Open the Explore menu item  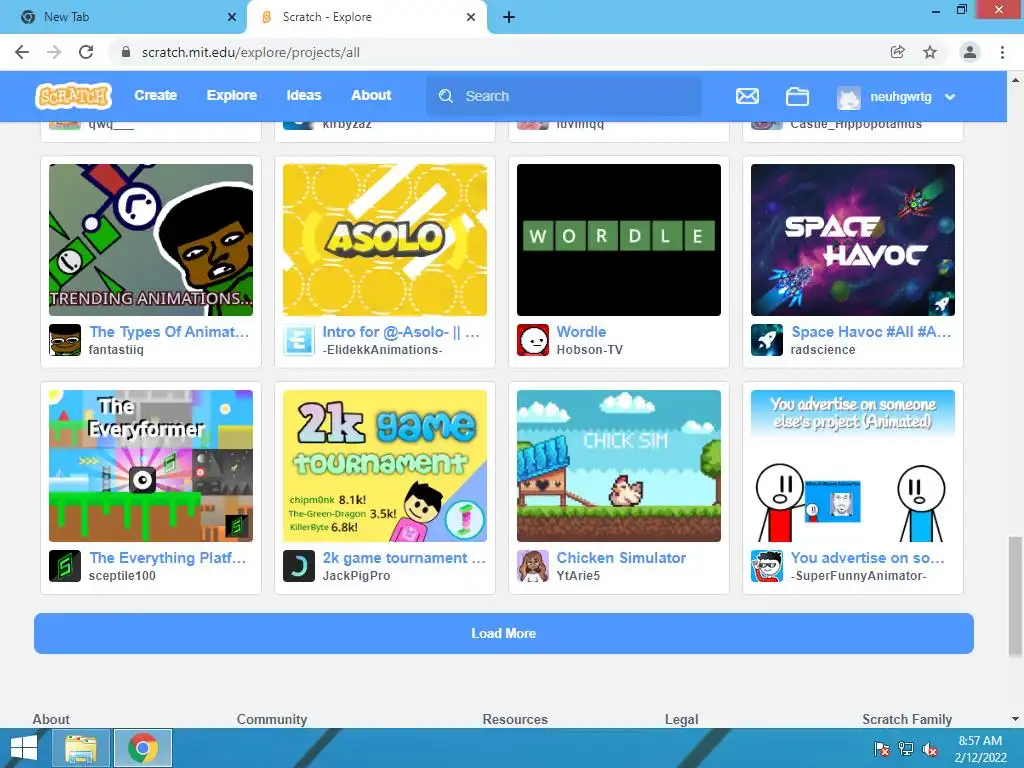(232, 95)
